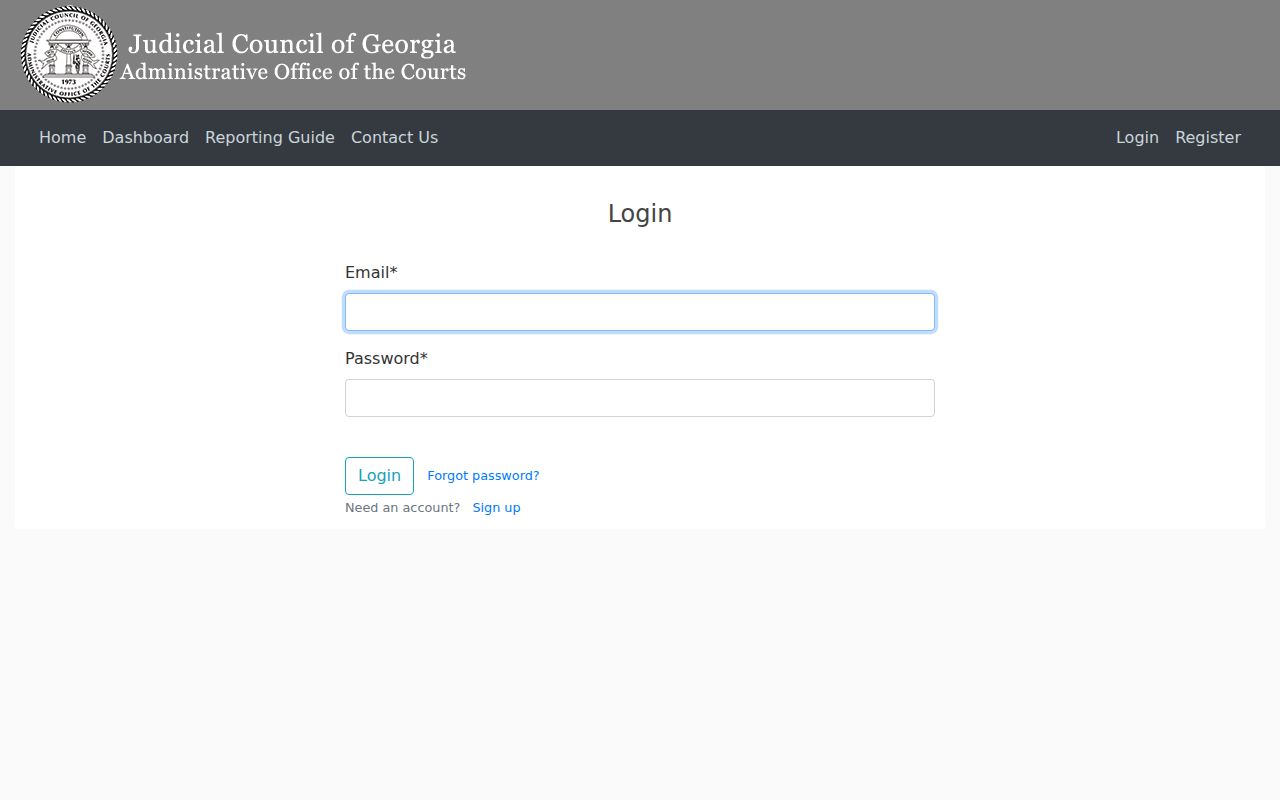Submit the form with the Login button
1280x800 pixels.
click(379, 476)
